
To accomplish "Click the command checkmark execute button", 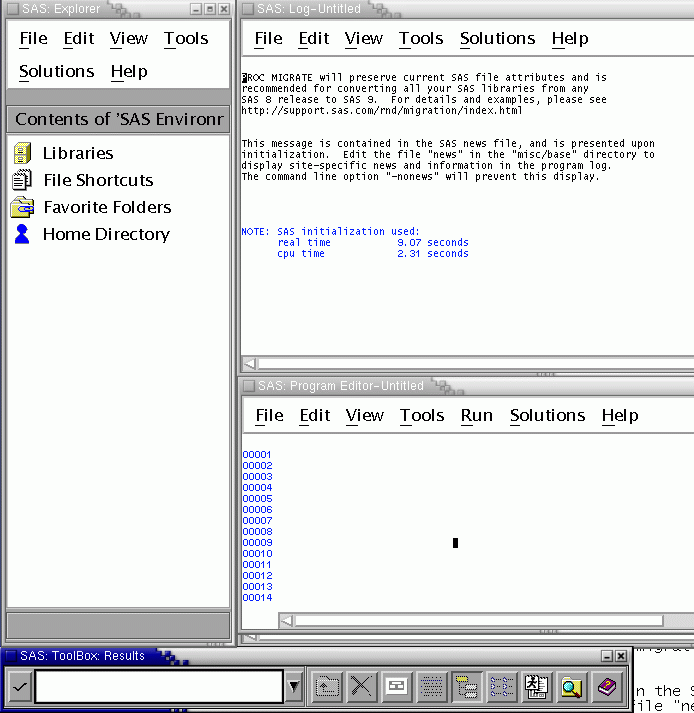I will pos(19,687).
